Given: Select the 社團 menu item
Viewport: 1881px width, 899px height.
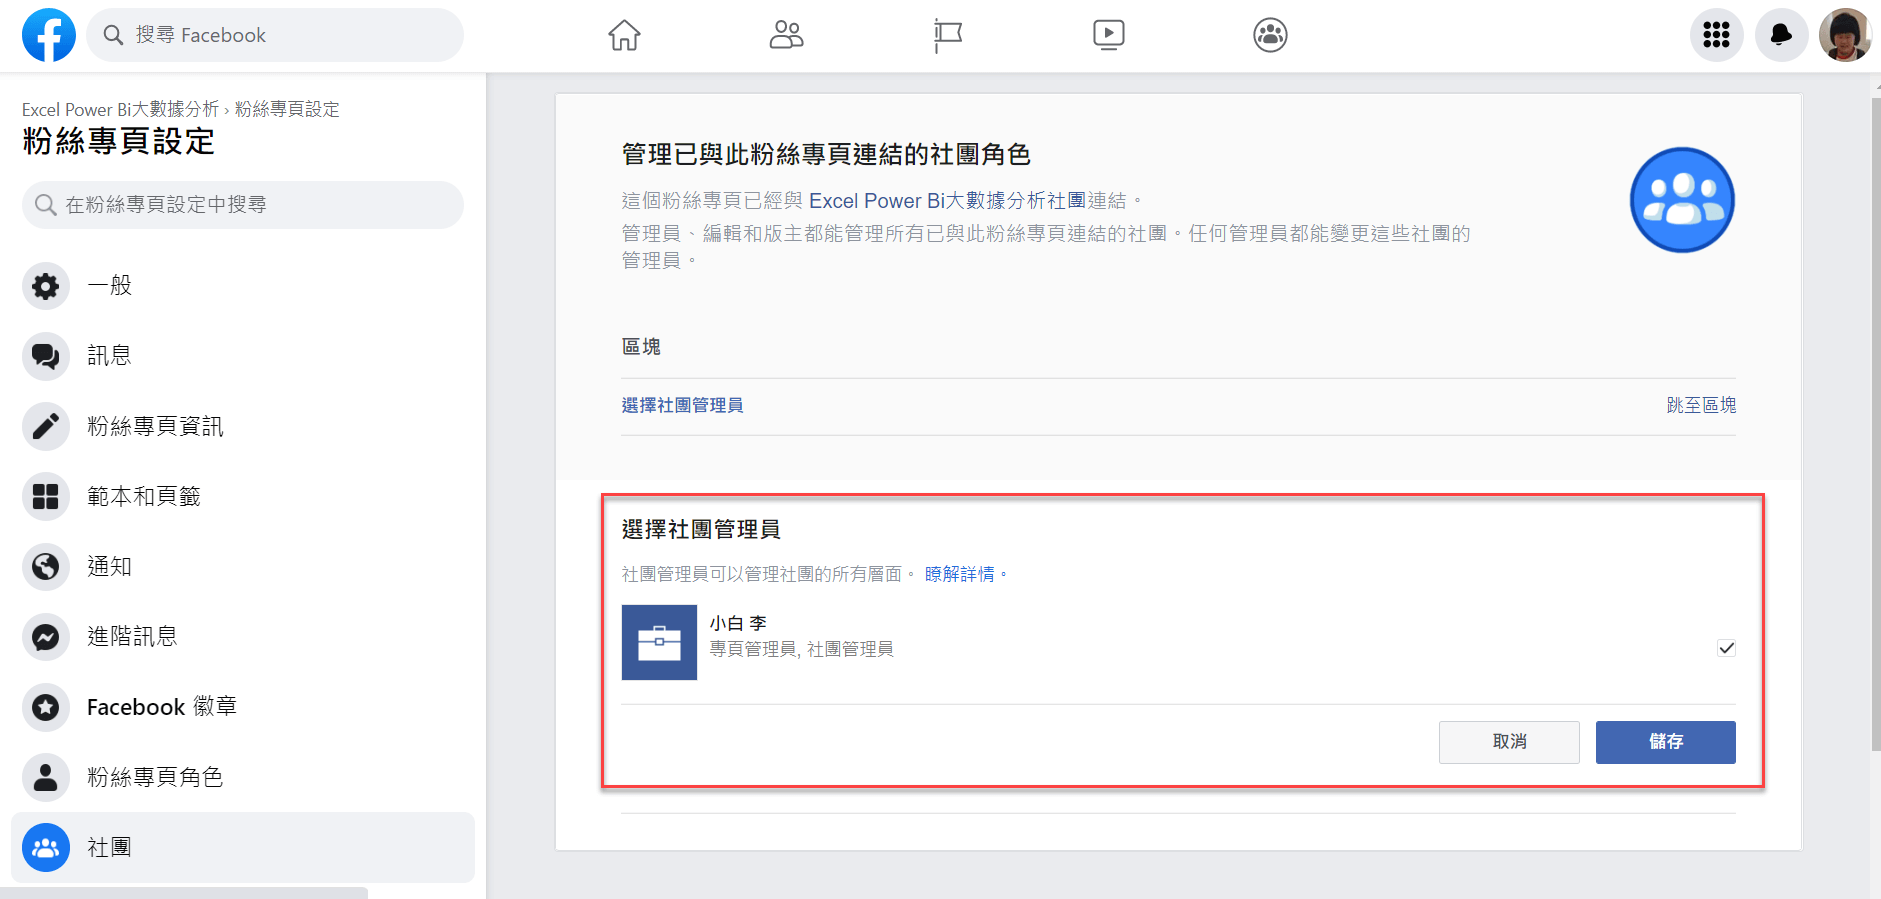Looking at the screenshot, I should 243,848.
